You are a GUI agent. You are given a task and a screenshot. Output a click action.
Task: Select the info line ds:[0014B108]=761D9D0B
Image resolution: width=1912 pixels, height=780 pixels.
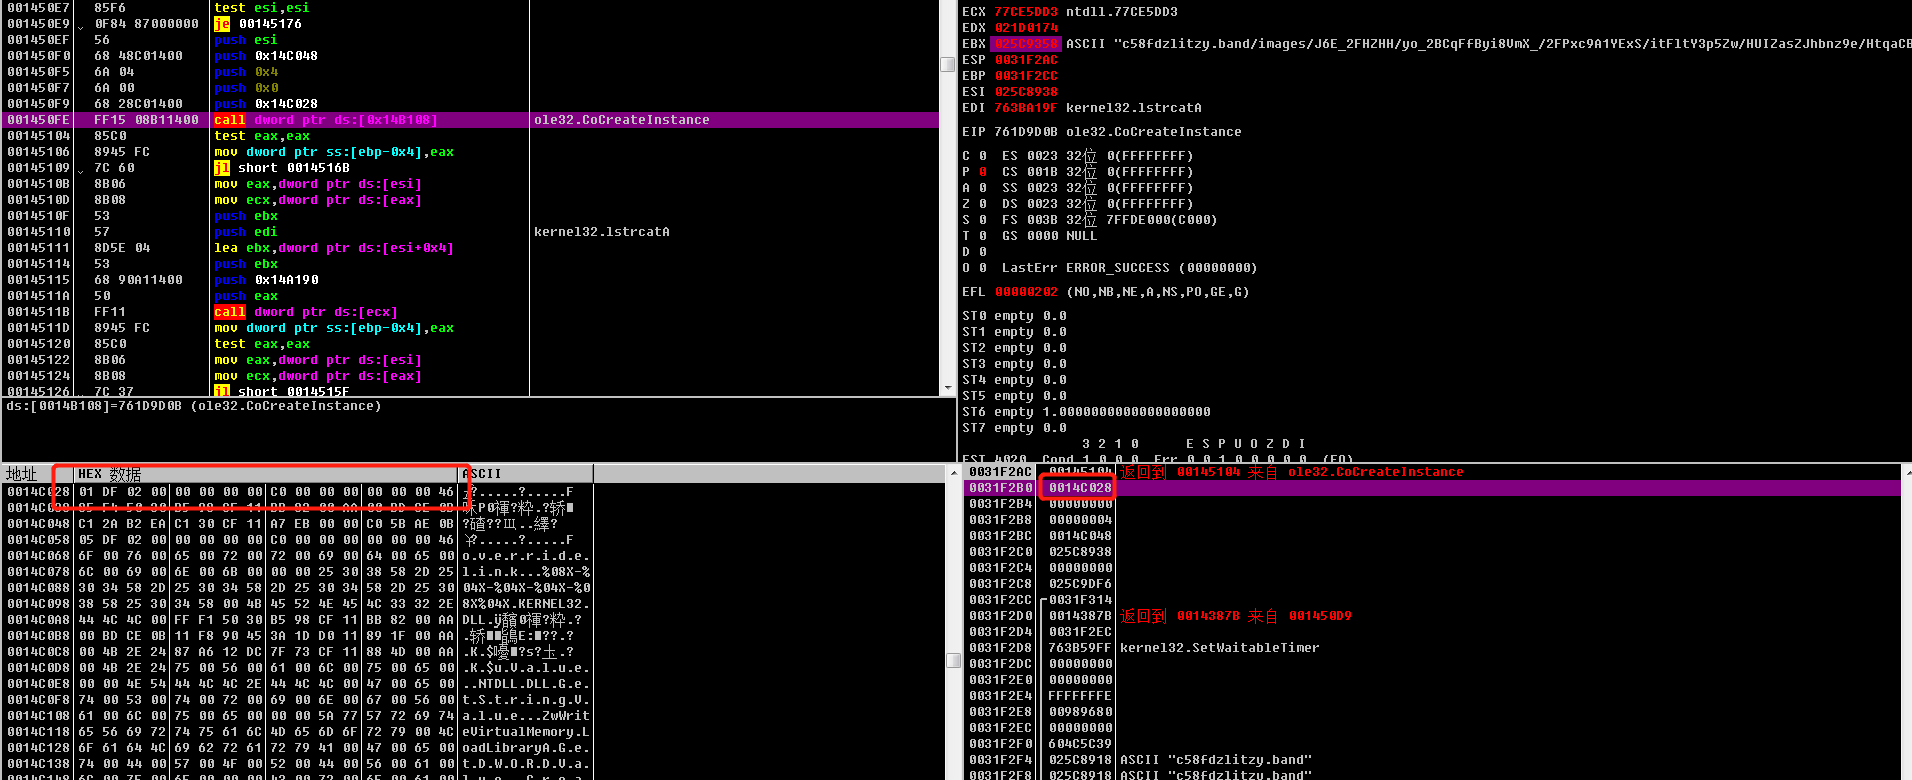[x=194, y=406]
